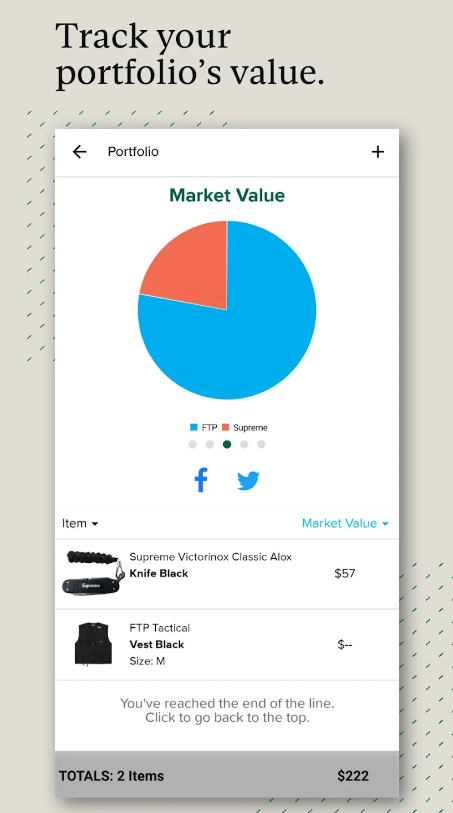
Task: Select the first chart page dot
Action: point(192,444)
